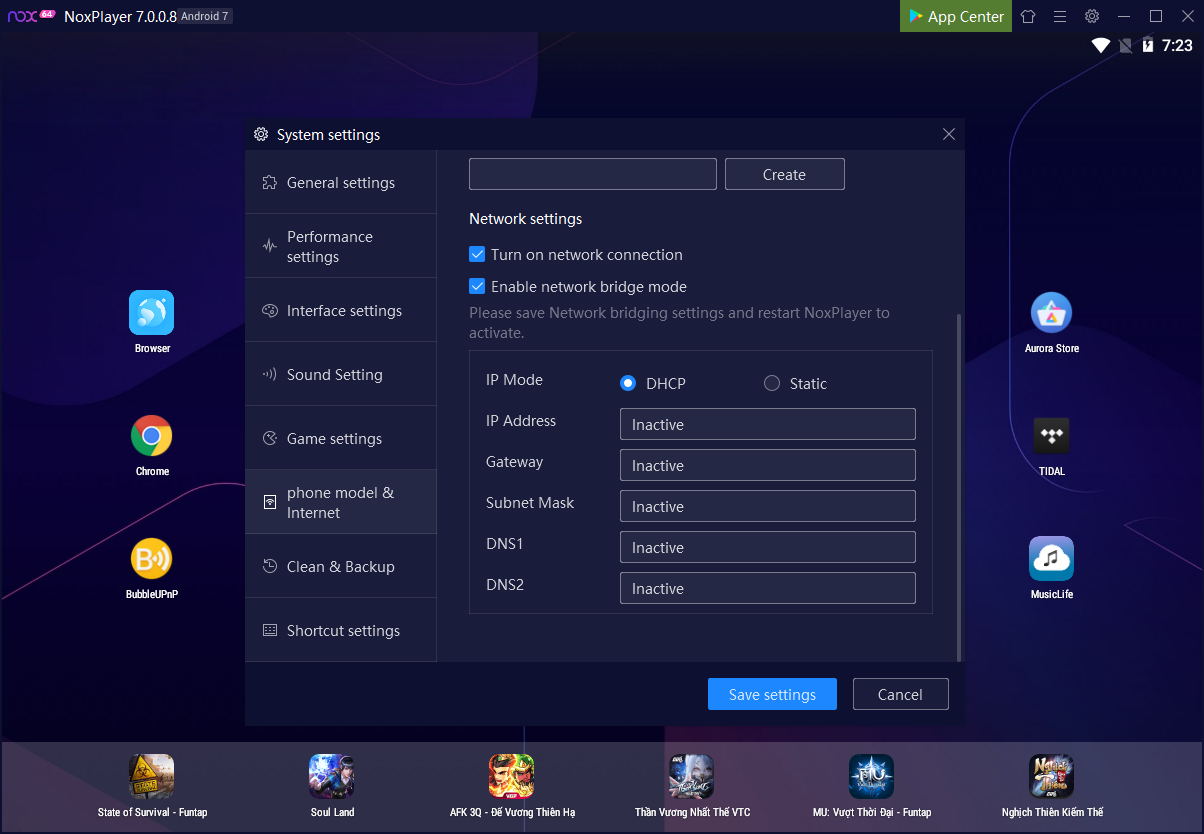
Task: Click the DNS1 input field
Action: pyautogui.click(x=768, y=547)
